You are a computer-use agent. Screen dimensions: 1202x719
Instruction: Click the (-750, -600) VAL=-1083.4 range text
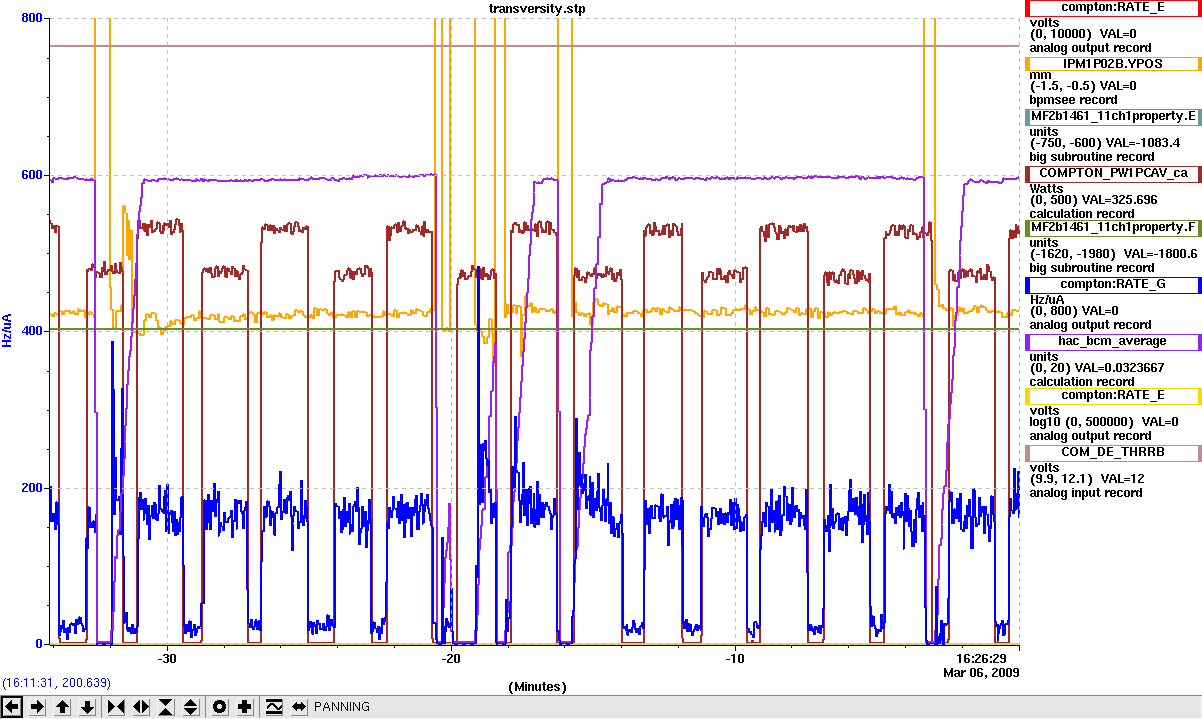(x=1105, y=143)
